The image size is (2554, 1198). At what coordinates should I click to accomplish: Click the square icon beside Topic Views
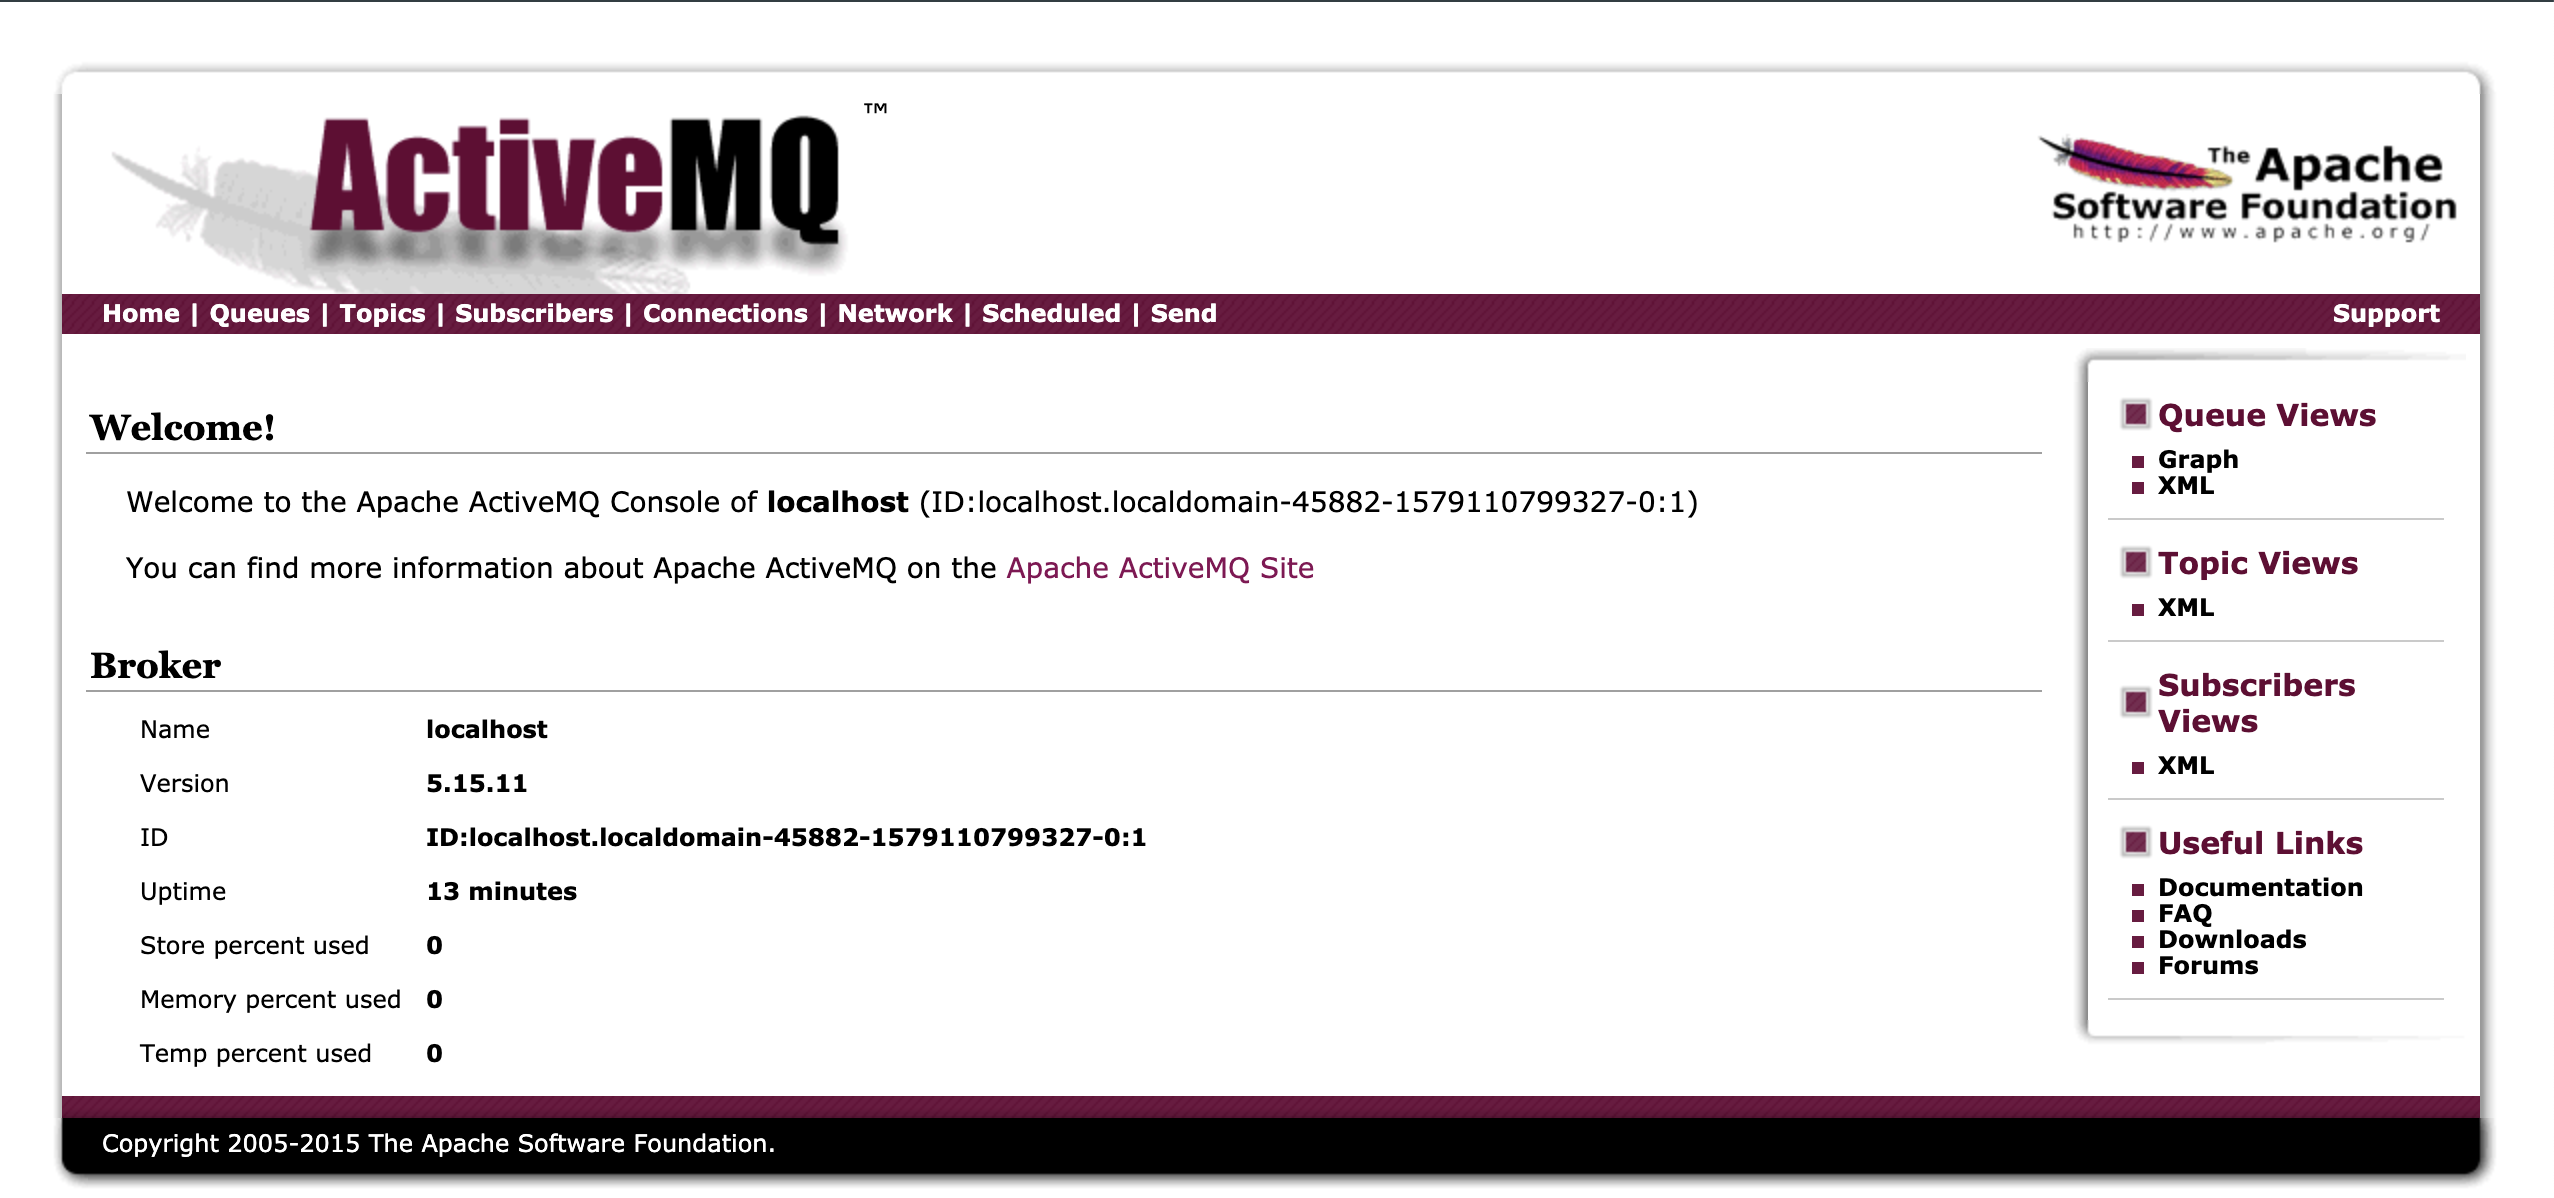(2135, 562)
